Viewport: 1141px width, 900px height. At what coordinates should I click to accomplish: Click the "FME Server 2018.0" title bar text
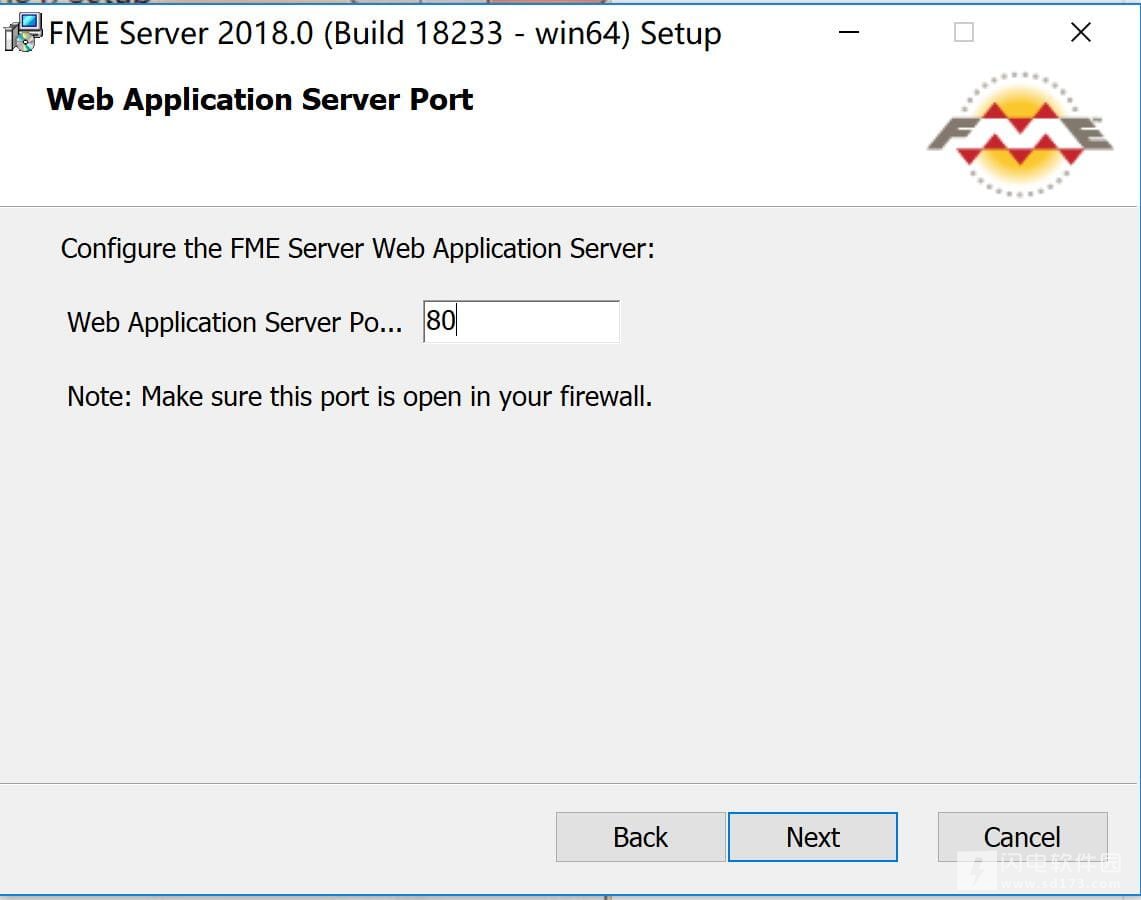pyautogui.click(x=181, y=33)
